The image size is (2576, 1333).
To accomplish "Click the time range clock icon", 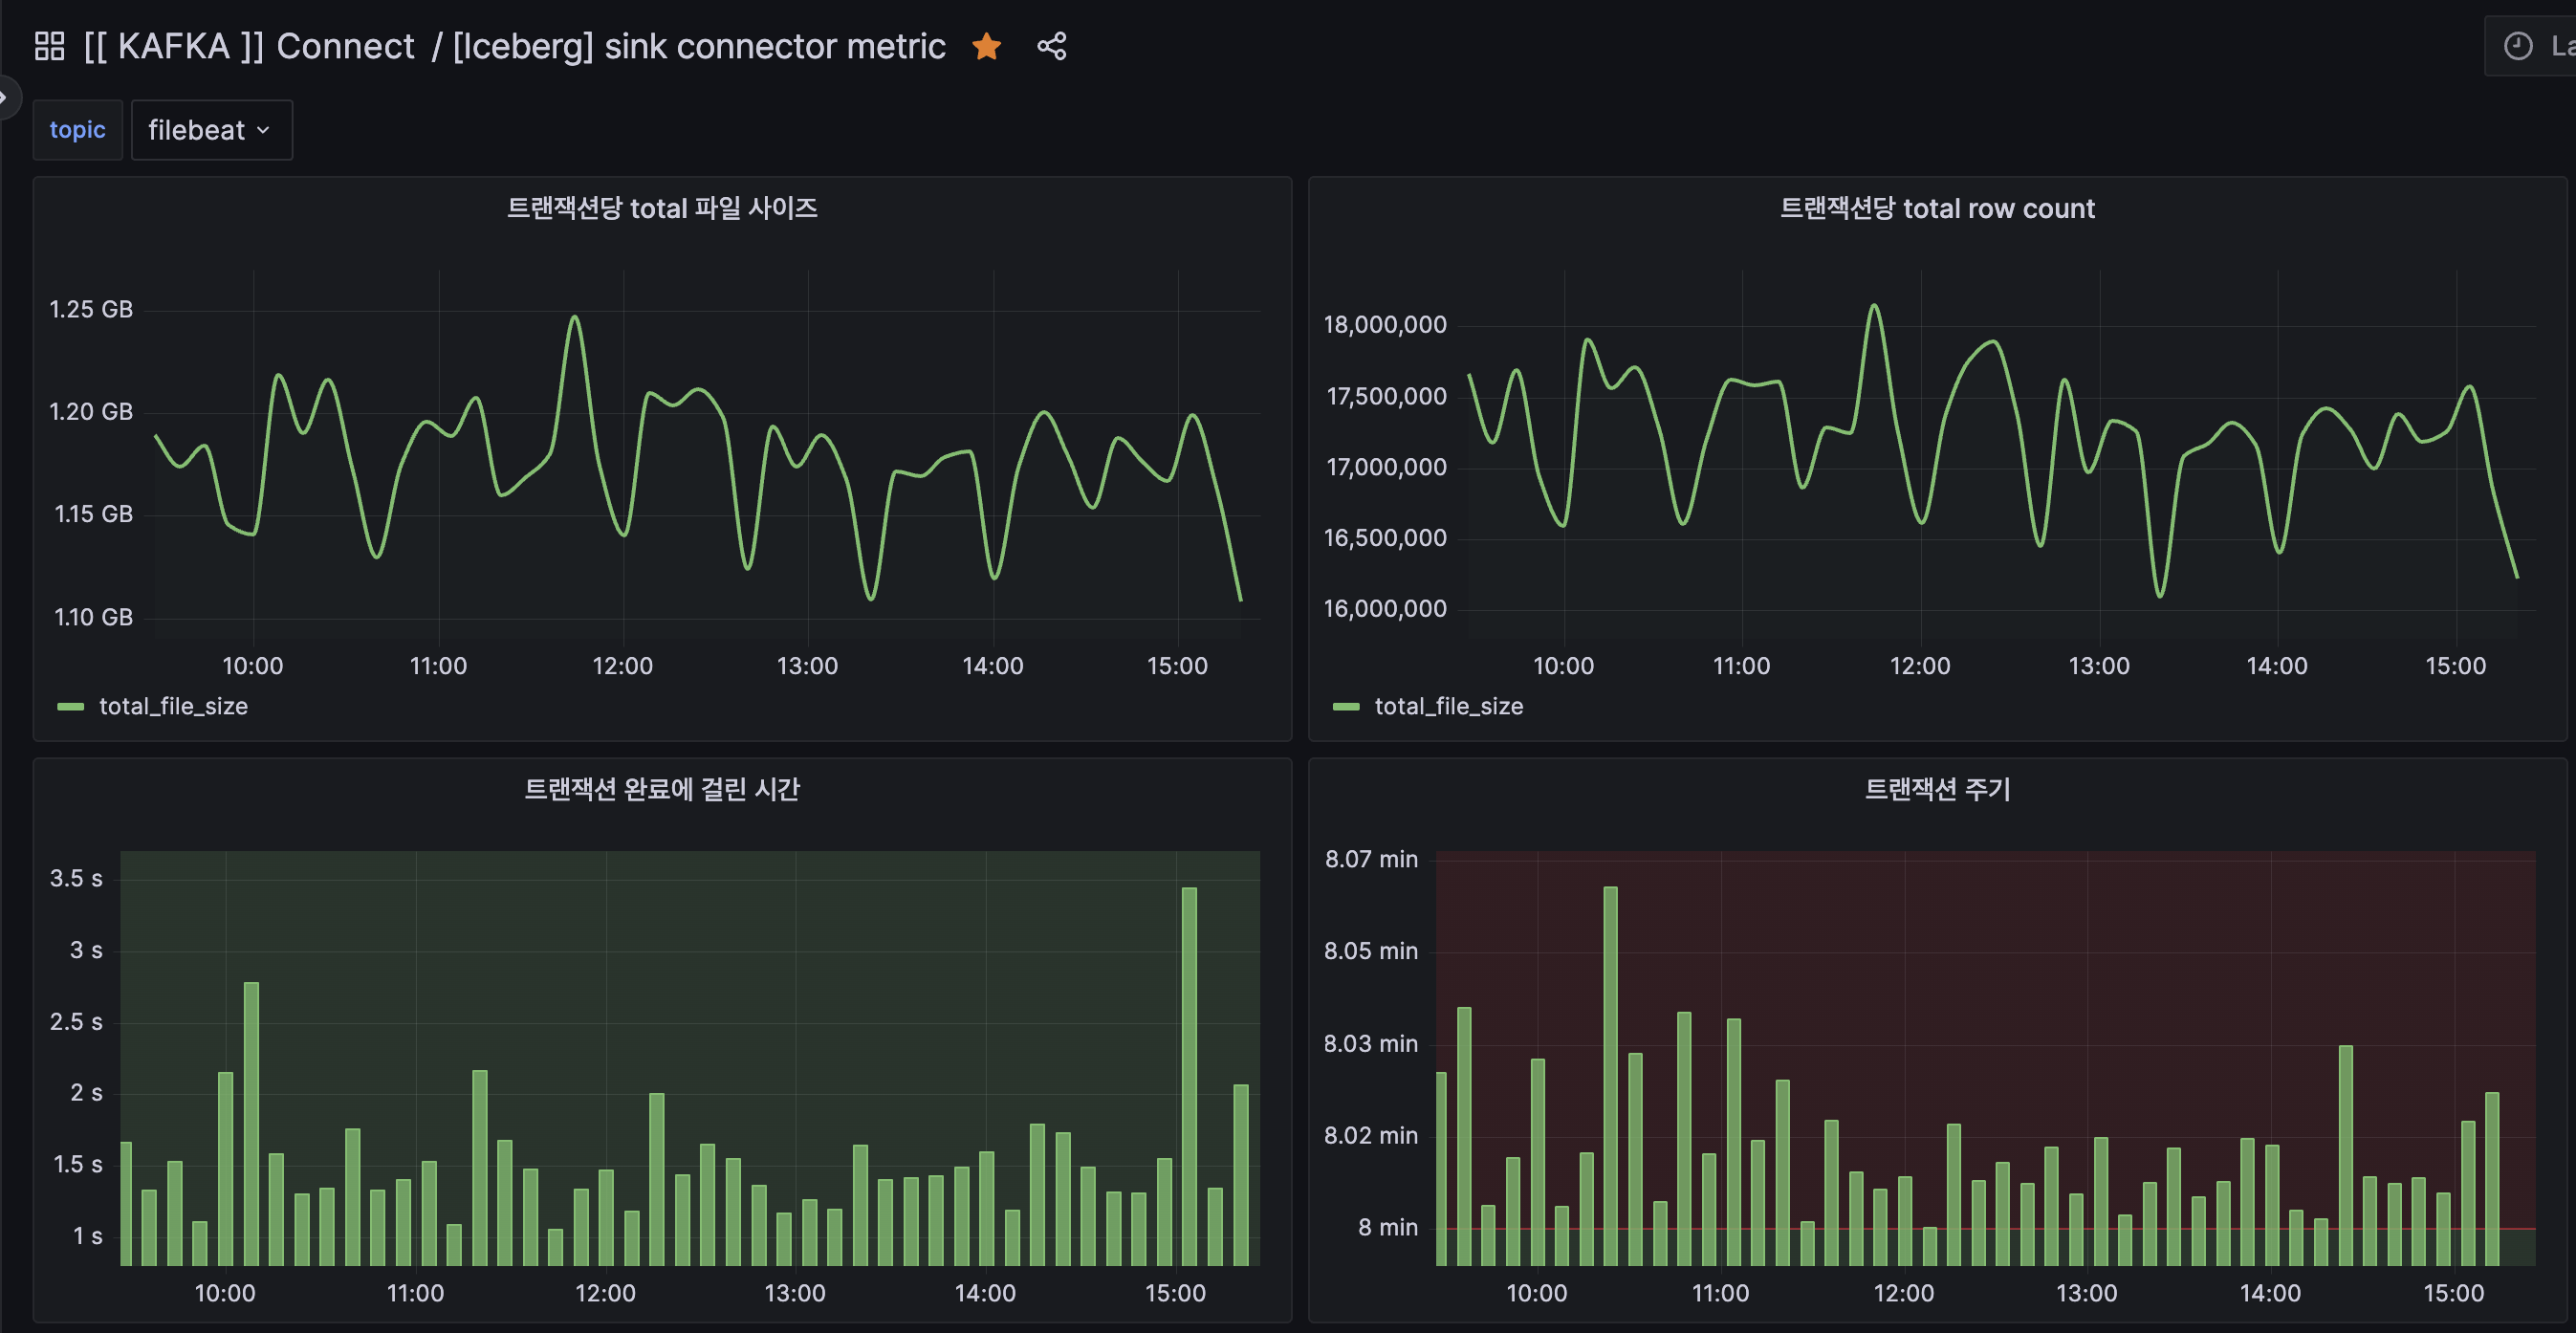I will [2517, 46].
